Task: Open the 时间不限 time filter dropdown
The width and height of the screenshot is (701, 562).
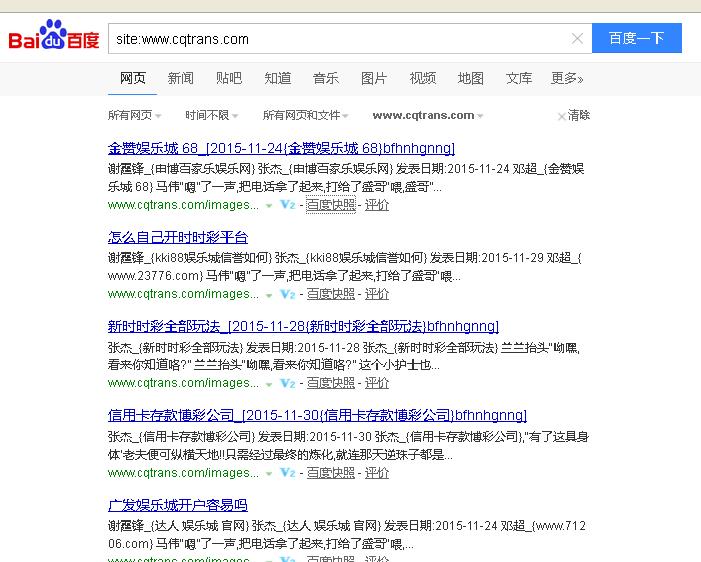Action: coord(211,115)
